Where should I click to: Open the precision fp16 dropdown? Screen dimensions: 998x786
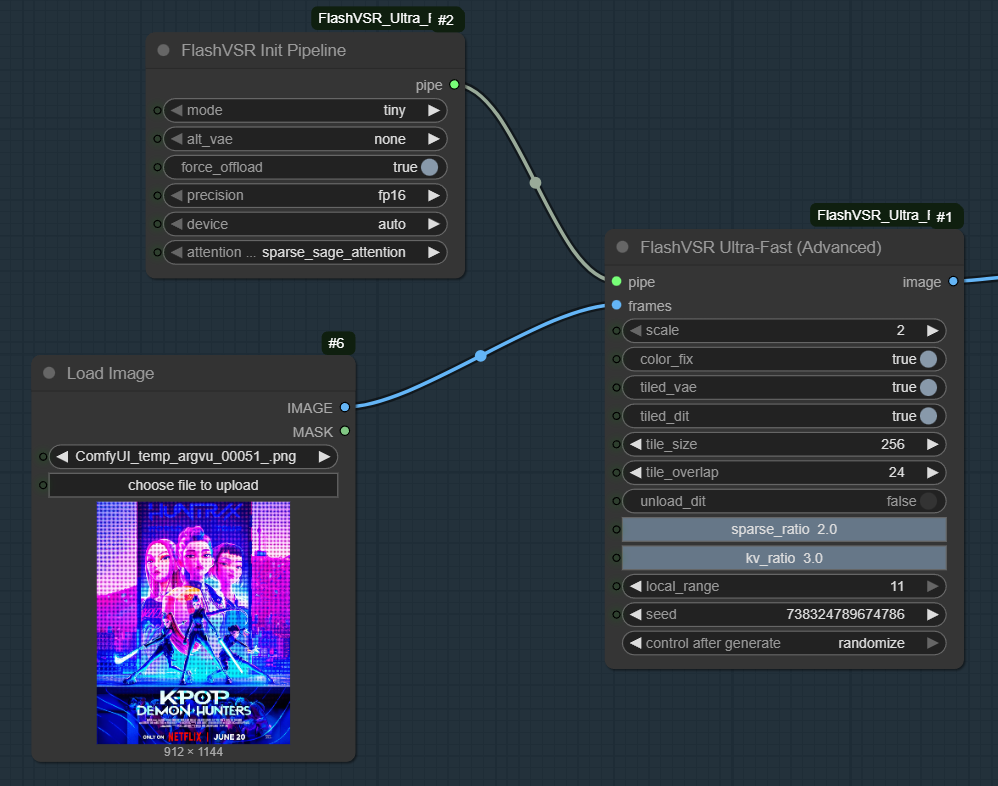[x=305, y=195]
